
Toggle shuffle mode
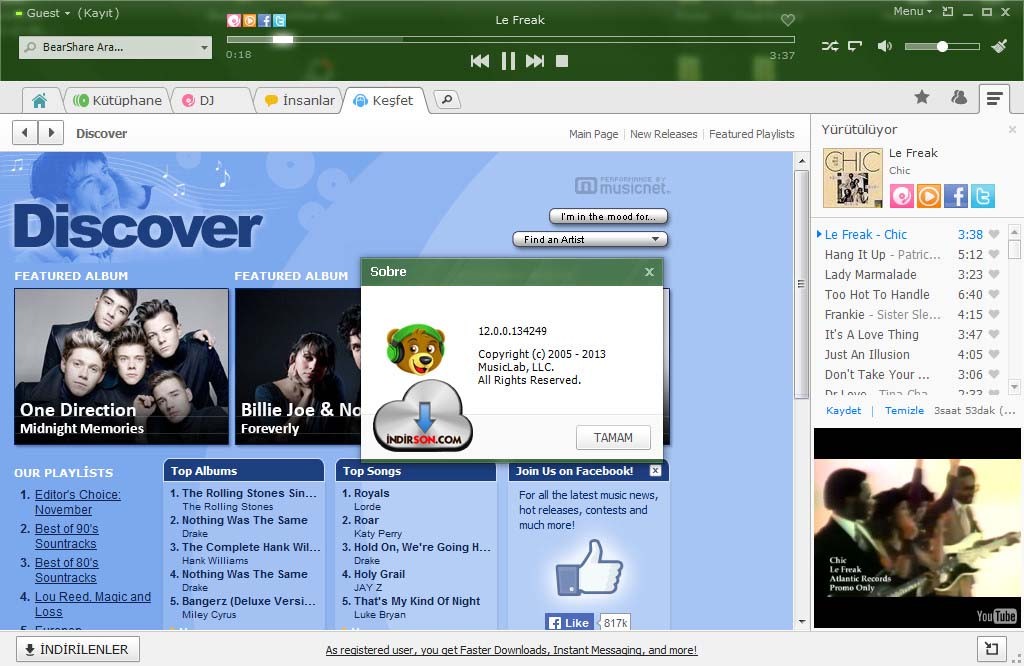(x=830, y=46)
